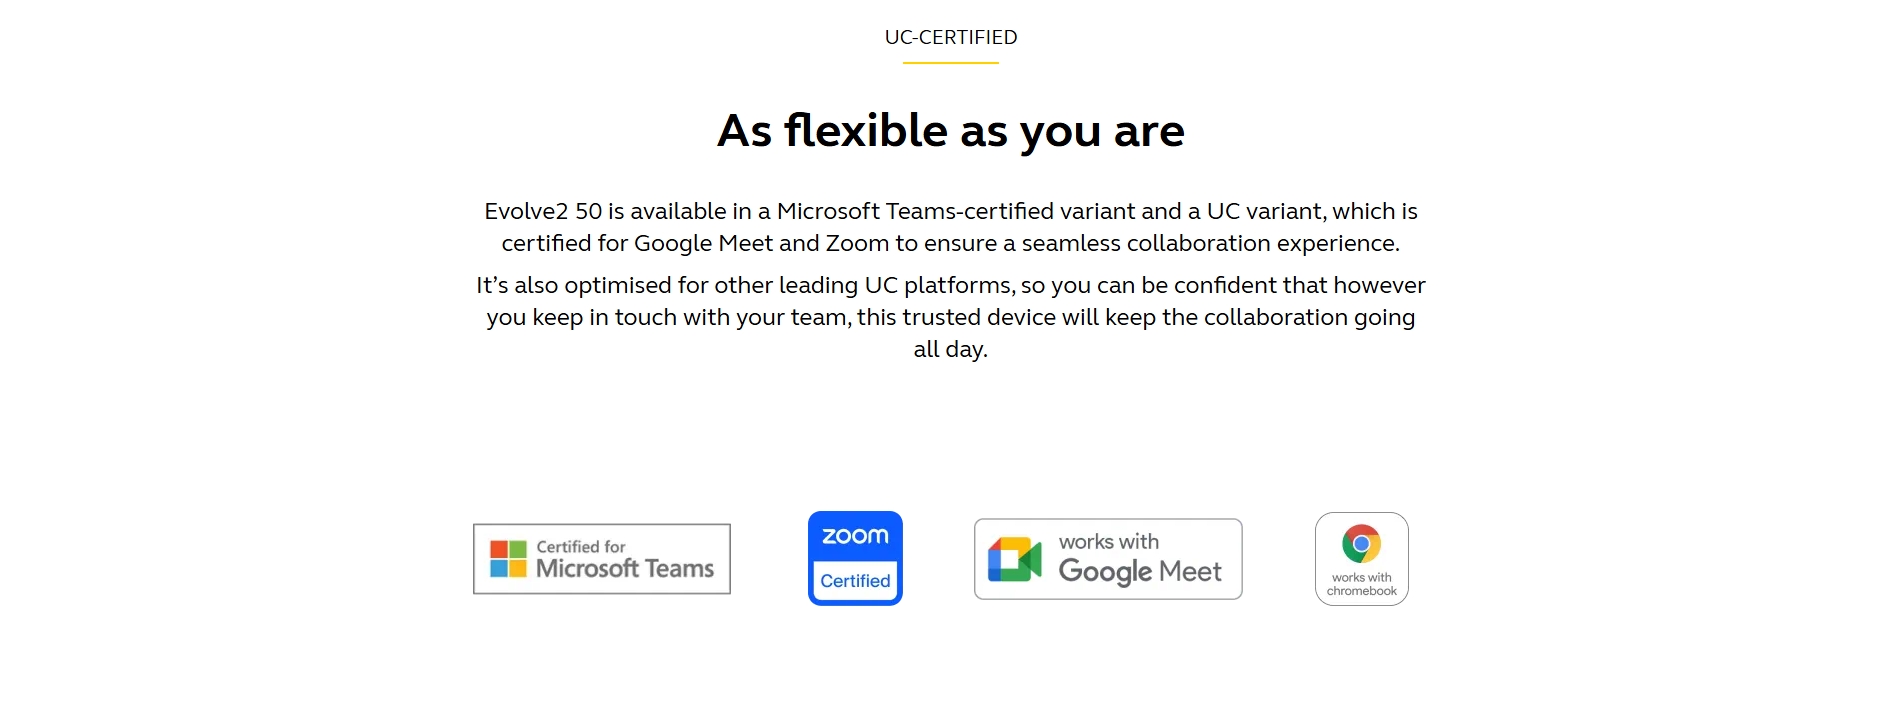This screenshot has height=728, width=1887.
Task: Click the Certified for text in Teams badge
Action: tap(581, 546)
